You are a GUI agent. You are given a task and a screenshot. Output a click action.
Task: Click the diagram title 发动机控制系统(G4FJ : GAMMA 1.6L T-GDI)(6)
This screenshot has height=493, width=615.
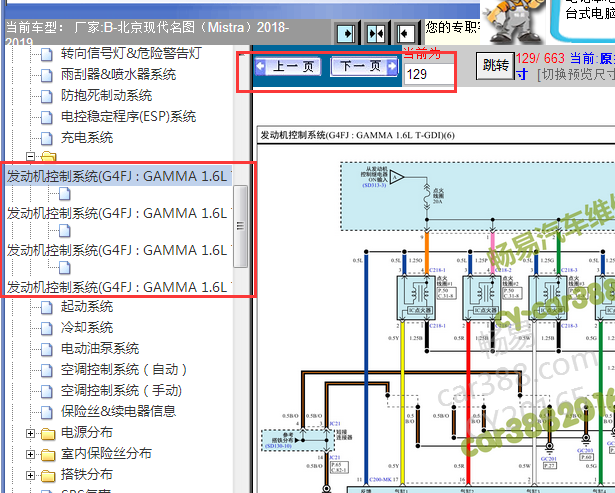pyautogui.click(x=358, y=135)
